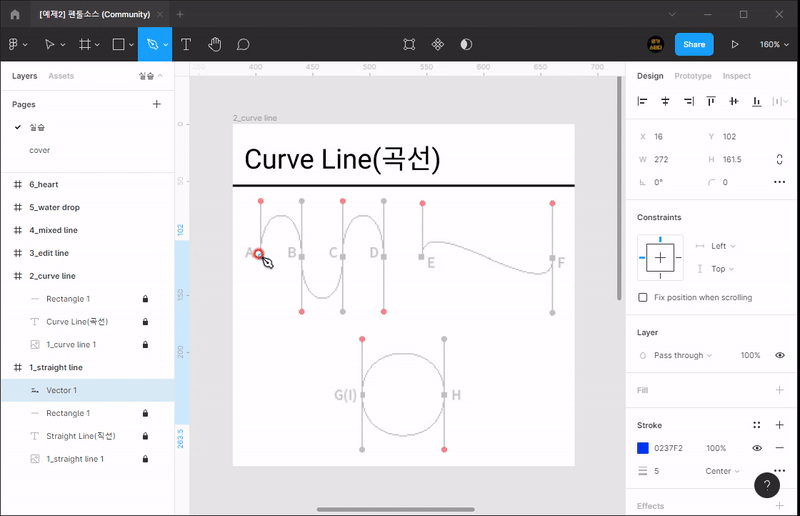The height and width of the screenshot is (516, 800).
Task: Click the user avatar icon
Action: pos(656,44)
